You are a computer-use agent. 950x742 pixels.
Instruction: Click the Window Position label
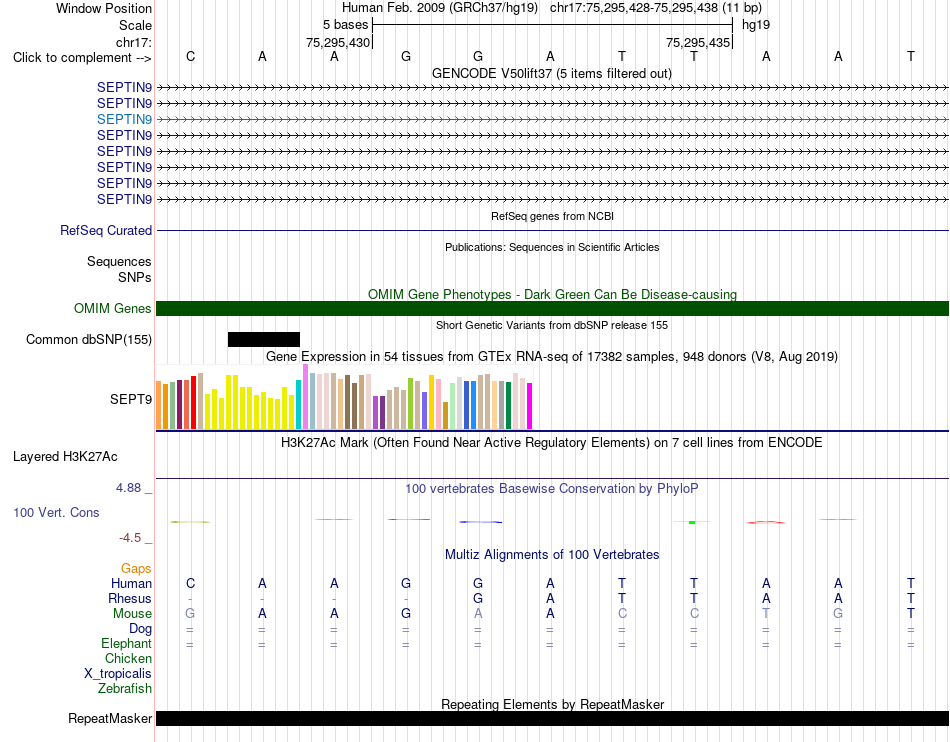(104, 8)
